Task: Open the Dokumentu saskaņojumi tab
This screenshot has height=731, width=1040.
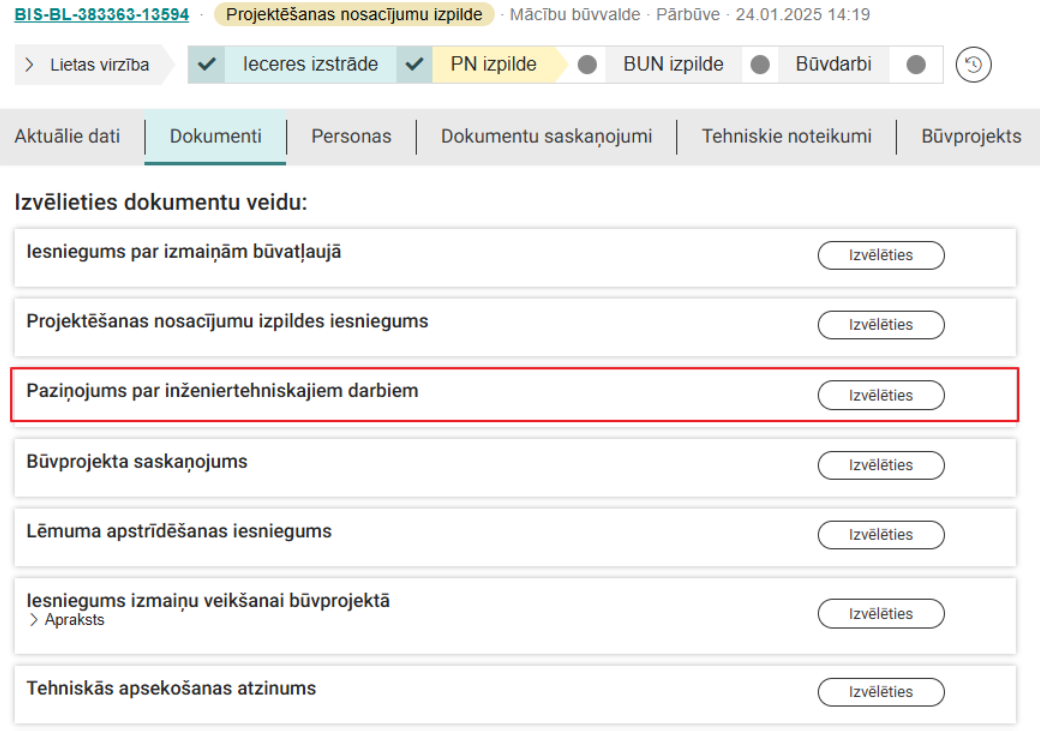Action: 545,137
